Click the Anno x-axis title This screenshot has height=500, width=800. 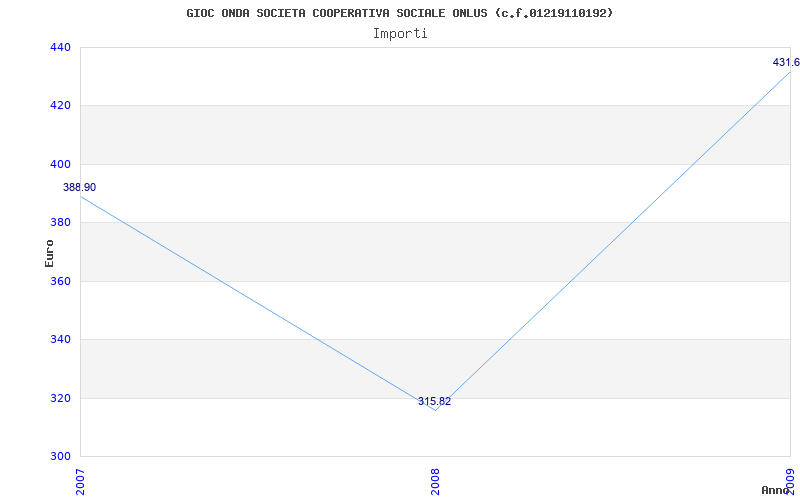pos(776,490)
